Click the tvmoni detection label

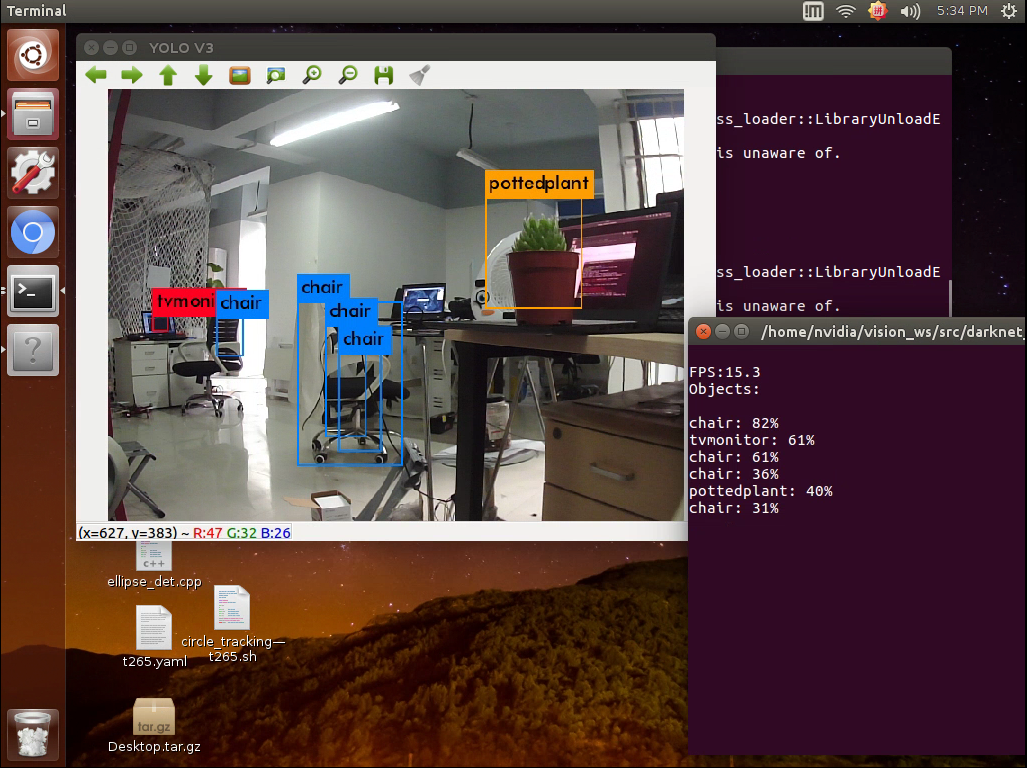(184, 302)
